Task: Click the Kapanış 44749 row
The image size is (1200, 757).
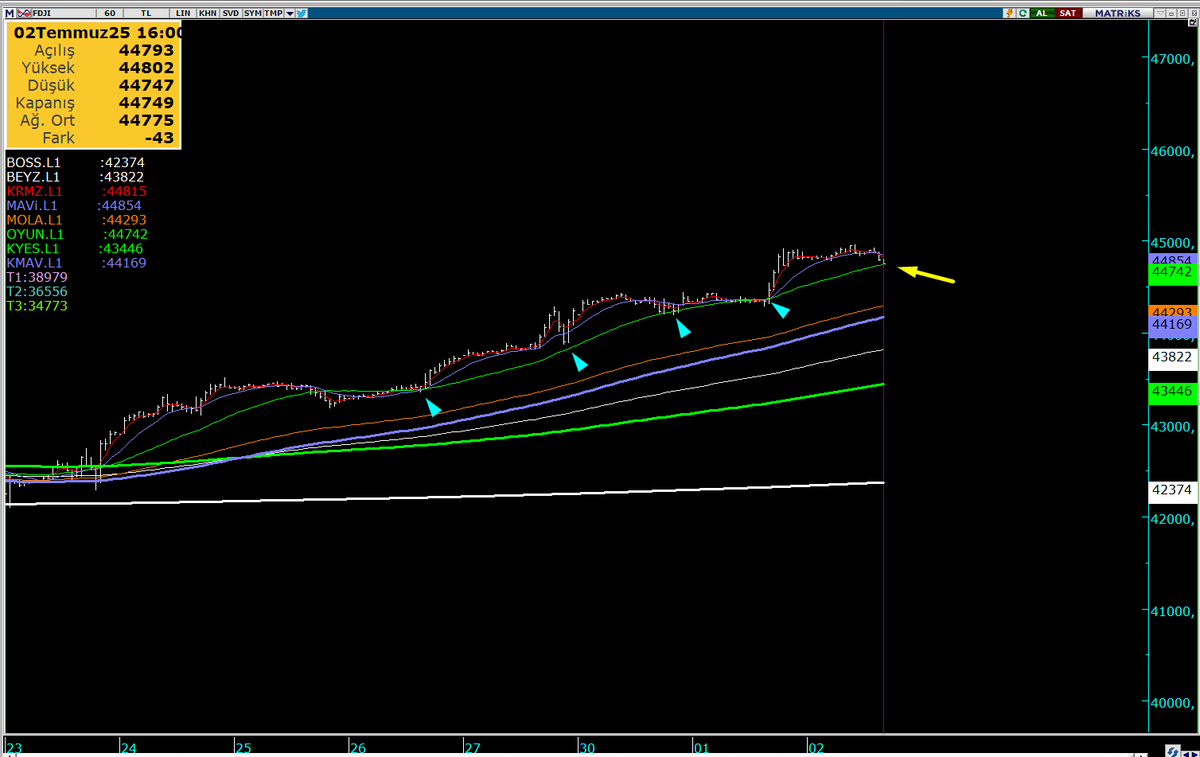Action: pyautogui.click(x=93, y=103)
